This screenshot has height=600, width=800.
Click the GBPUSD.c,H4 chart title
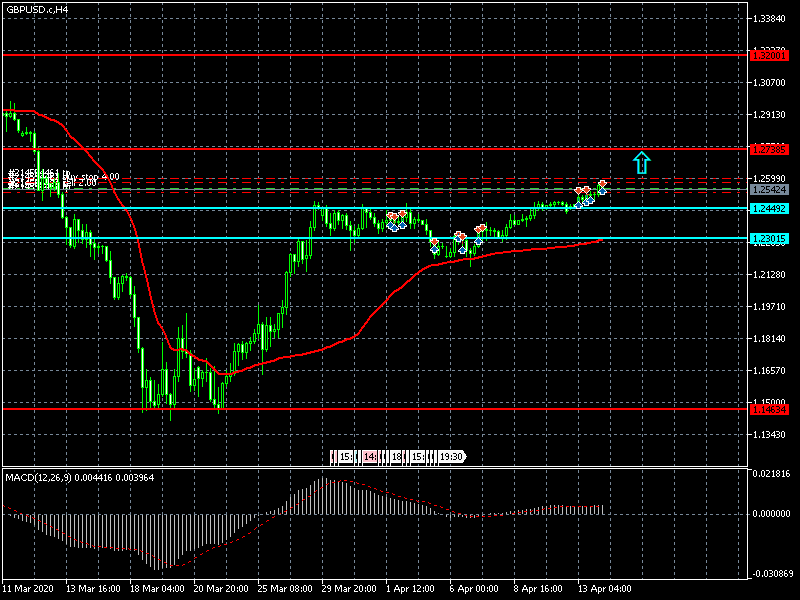(x=36, y=9)
